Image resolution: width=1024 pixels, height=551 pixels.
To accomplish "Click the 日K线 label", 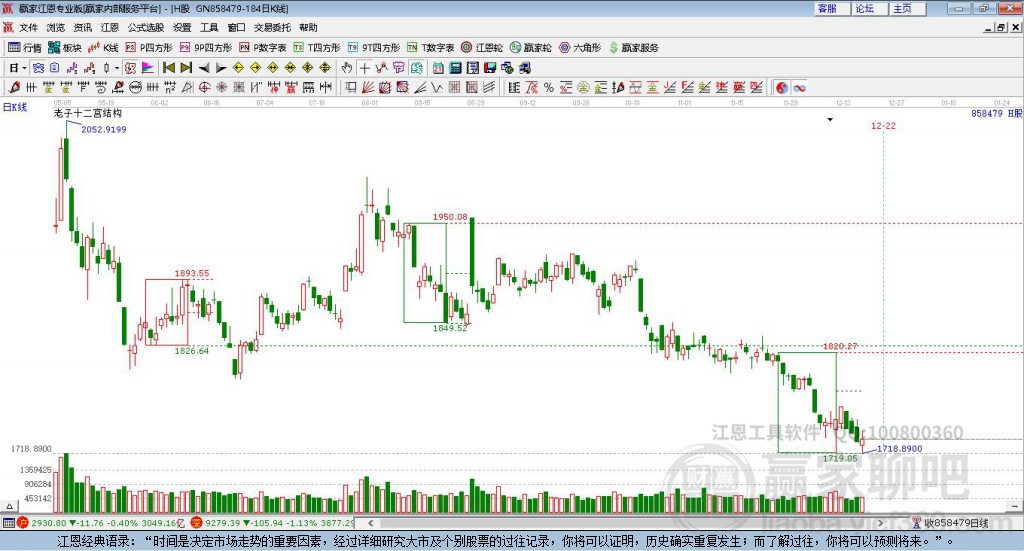I will [x=15, y=107].
